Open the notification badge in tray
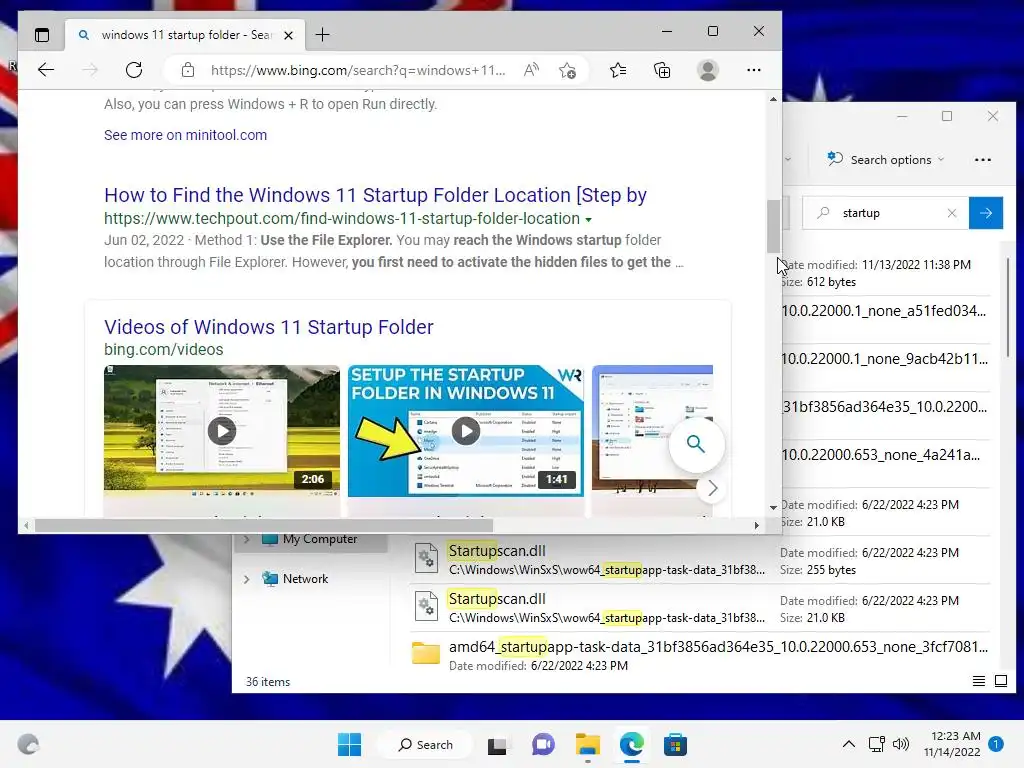Screen dimensions: 1024x768 (996, 744)
